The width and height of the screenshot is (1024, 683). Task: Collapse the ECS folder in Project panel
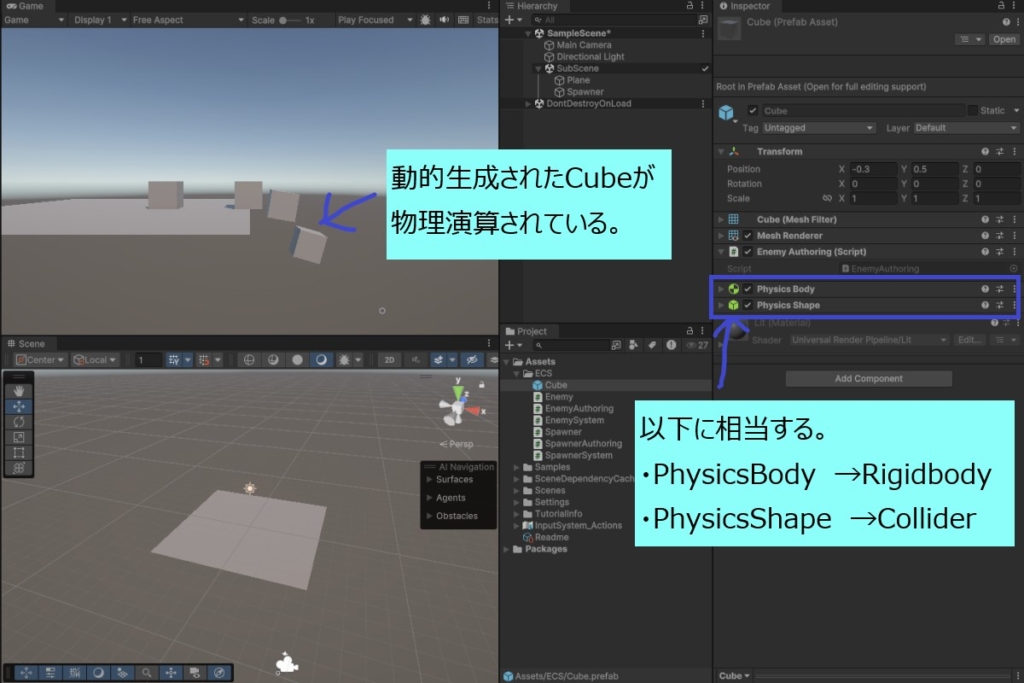coord(514,372)
